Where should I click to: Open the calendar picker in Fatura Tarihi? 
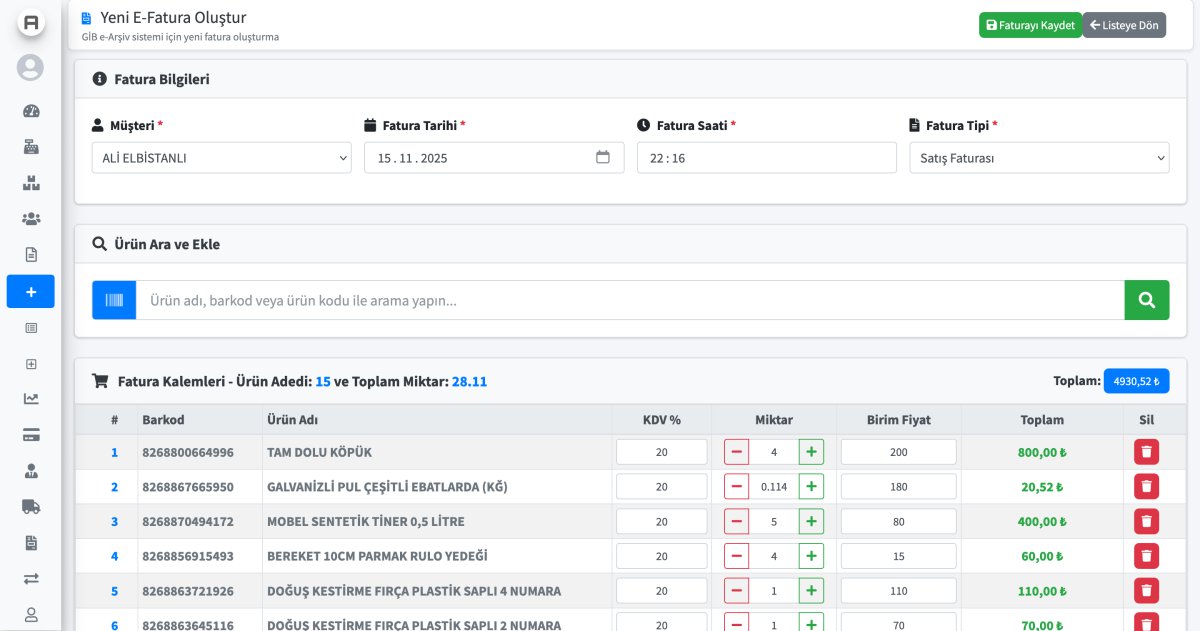(603, 157)
